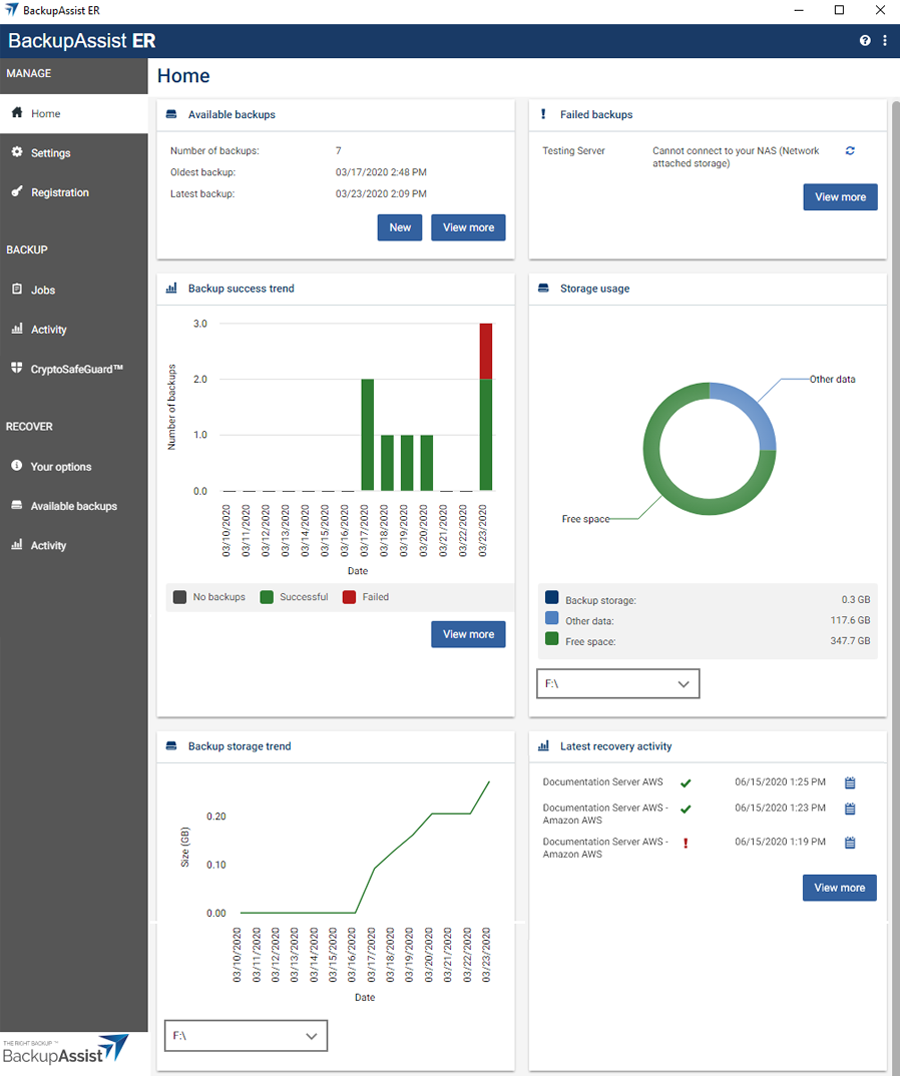Click the Failed backups exclamation icon
Screen dimensions: 900x1076
pyautogui.click(x=543, y=114)
